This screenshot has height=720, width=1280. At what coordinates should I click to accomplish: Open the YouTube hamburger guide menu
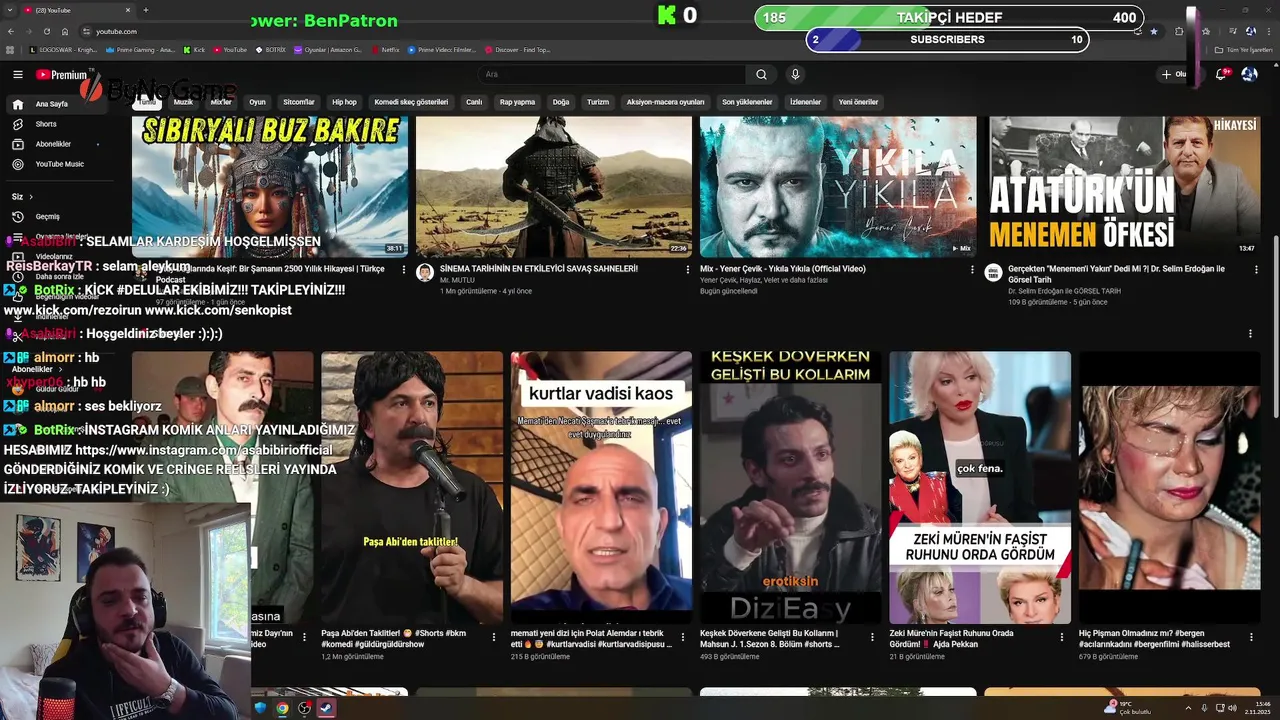[17, 75]
